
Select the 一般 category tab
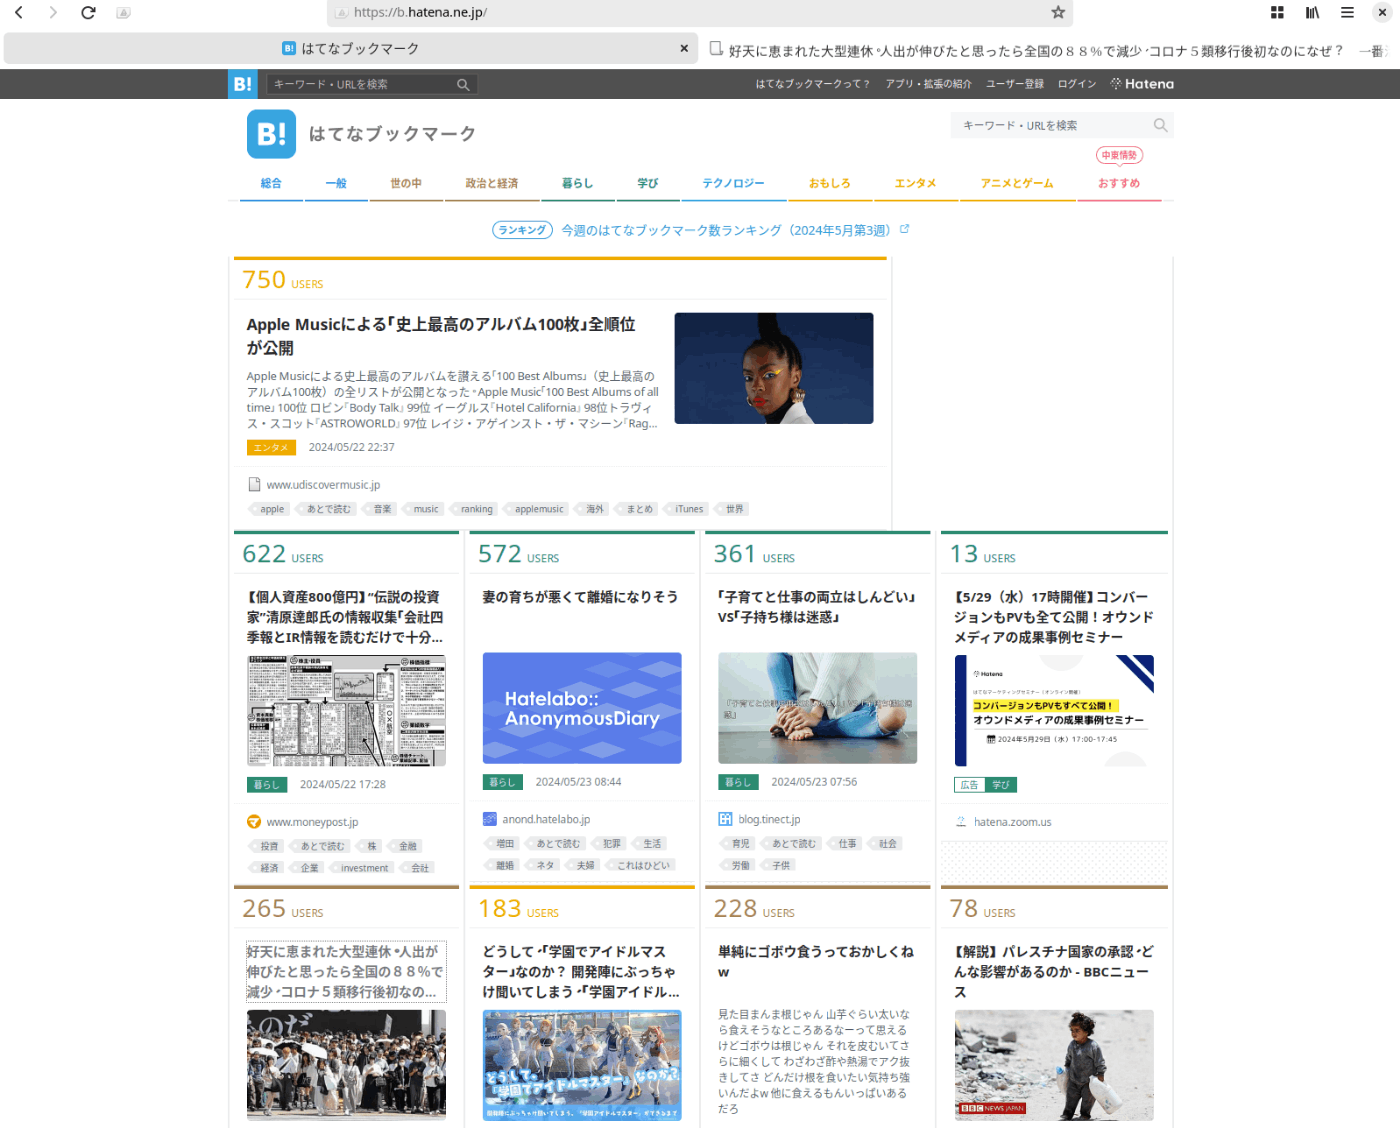336,183
